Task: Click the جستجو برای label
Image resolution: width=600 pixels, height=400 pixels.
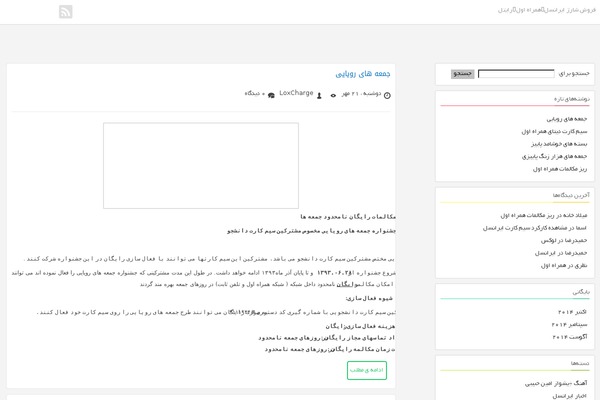Action: (574, 73)
